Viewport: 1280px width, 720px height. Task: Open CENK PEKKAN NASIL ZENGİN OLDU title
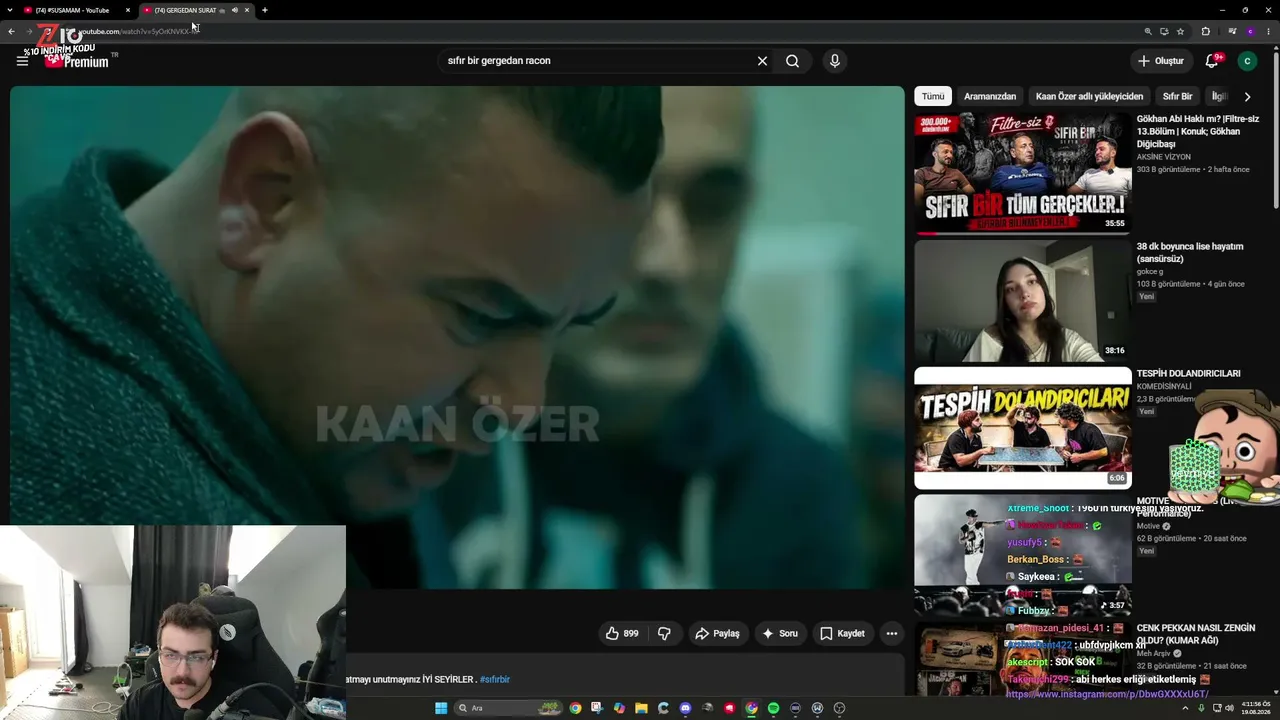(1196, 634)
